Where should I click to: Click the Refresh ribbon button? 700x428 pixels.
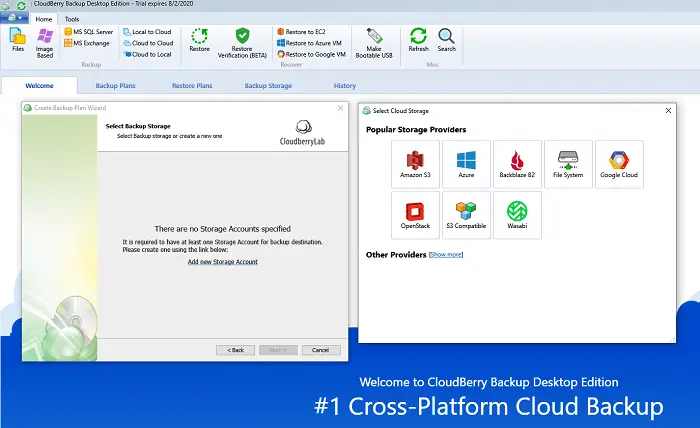click(418, 40)
